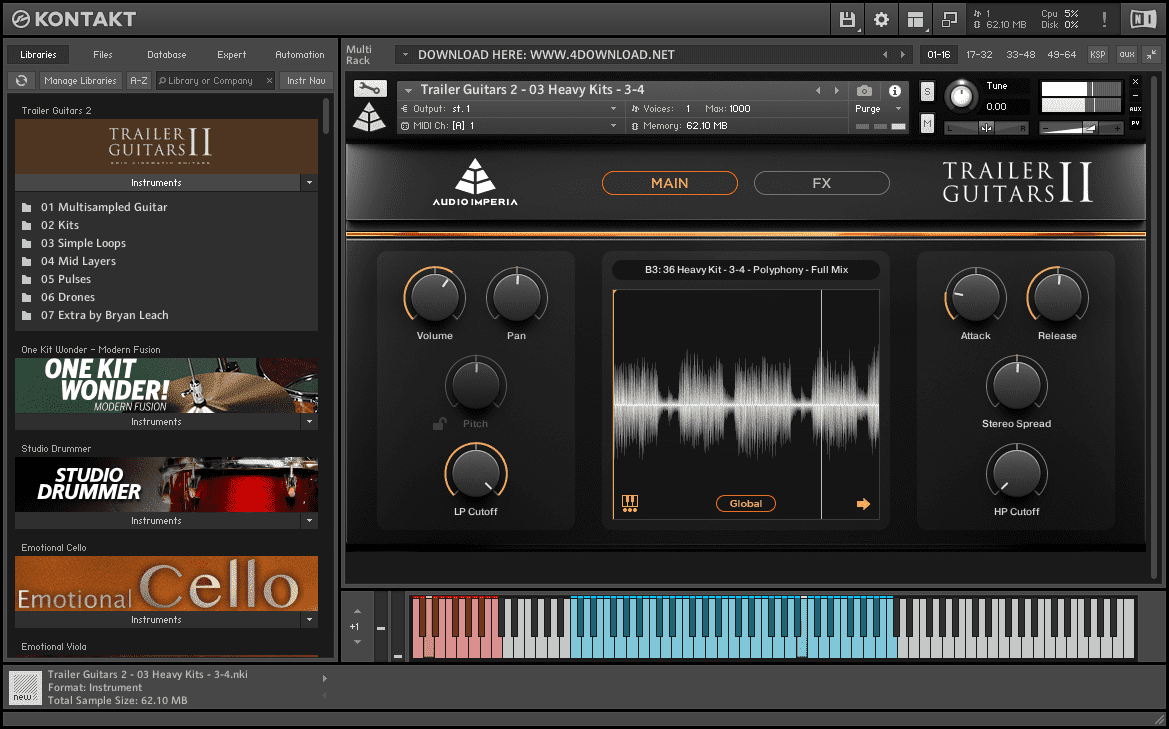Open the Kontakt save menu icon
The width and height of the screenshot is (1169, 729).
click(x=848, y=19)
